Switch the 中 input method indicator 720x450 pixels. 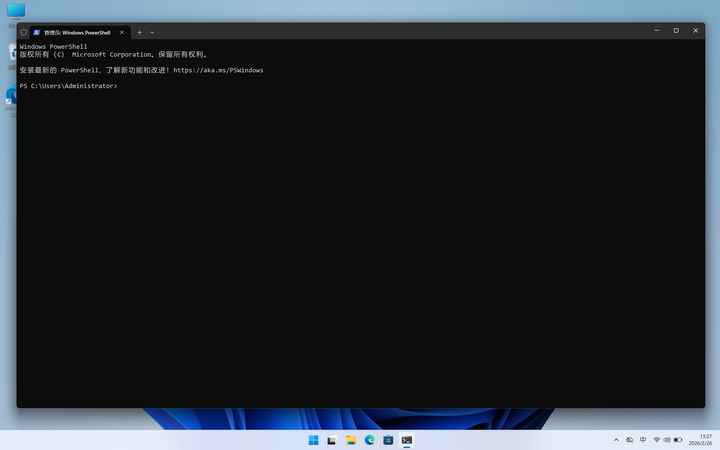[643, 440]
